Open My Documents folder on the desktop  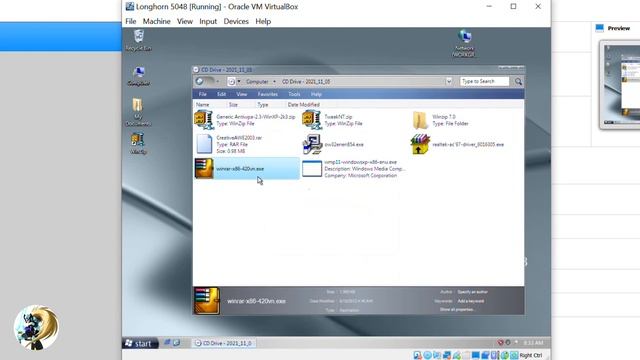[138, 112]
